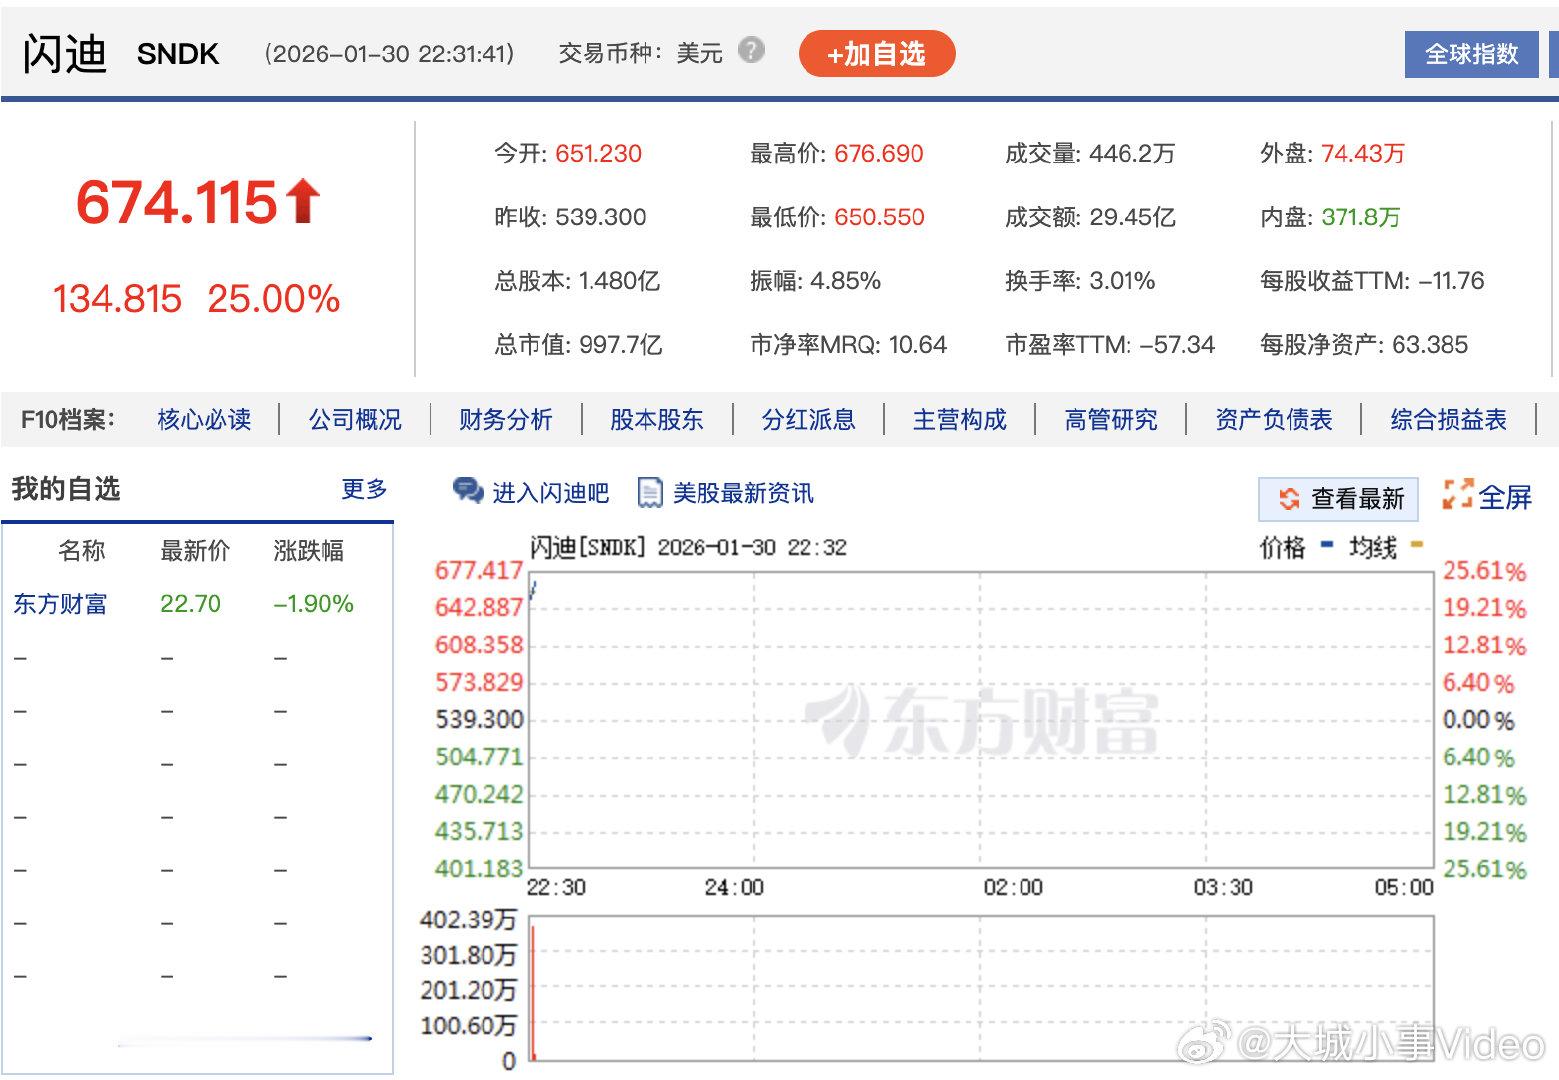Open 闪迪吧 via the chat bubble icon

click(467, 490)
